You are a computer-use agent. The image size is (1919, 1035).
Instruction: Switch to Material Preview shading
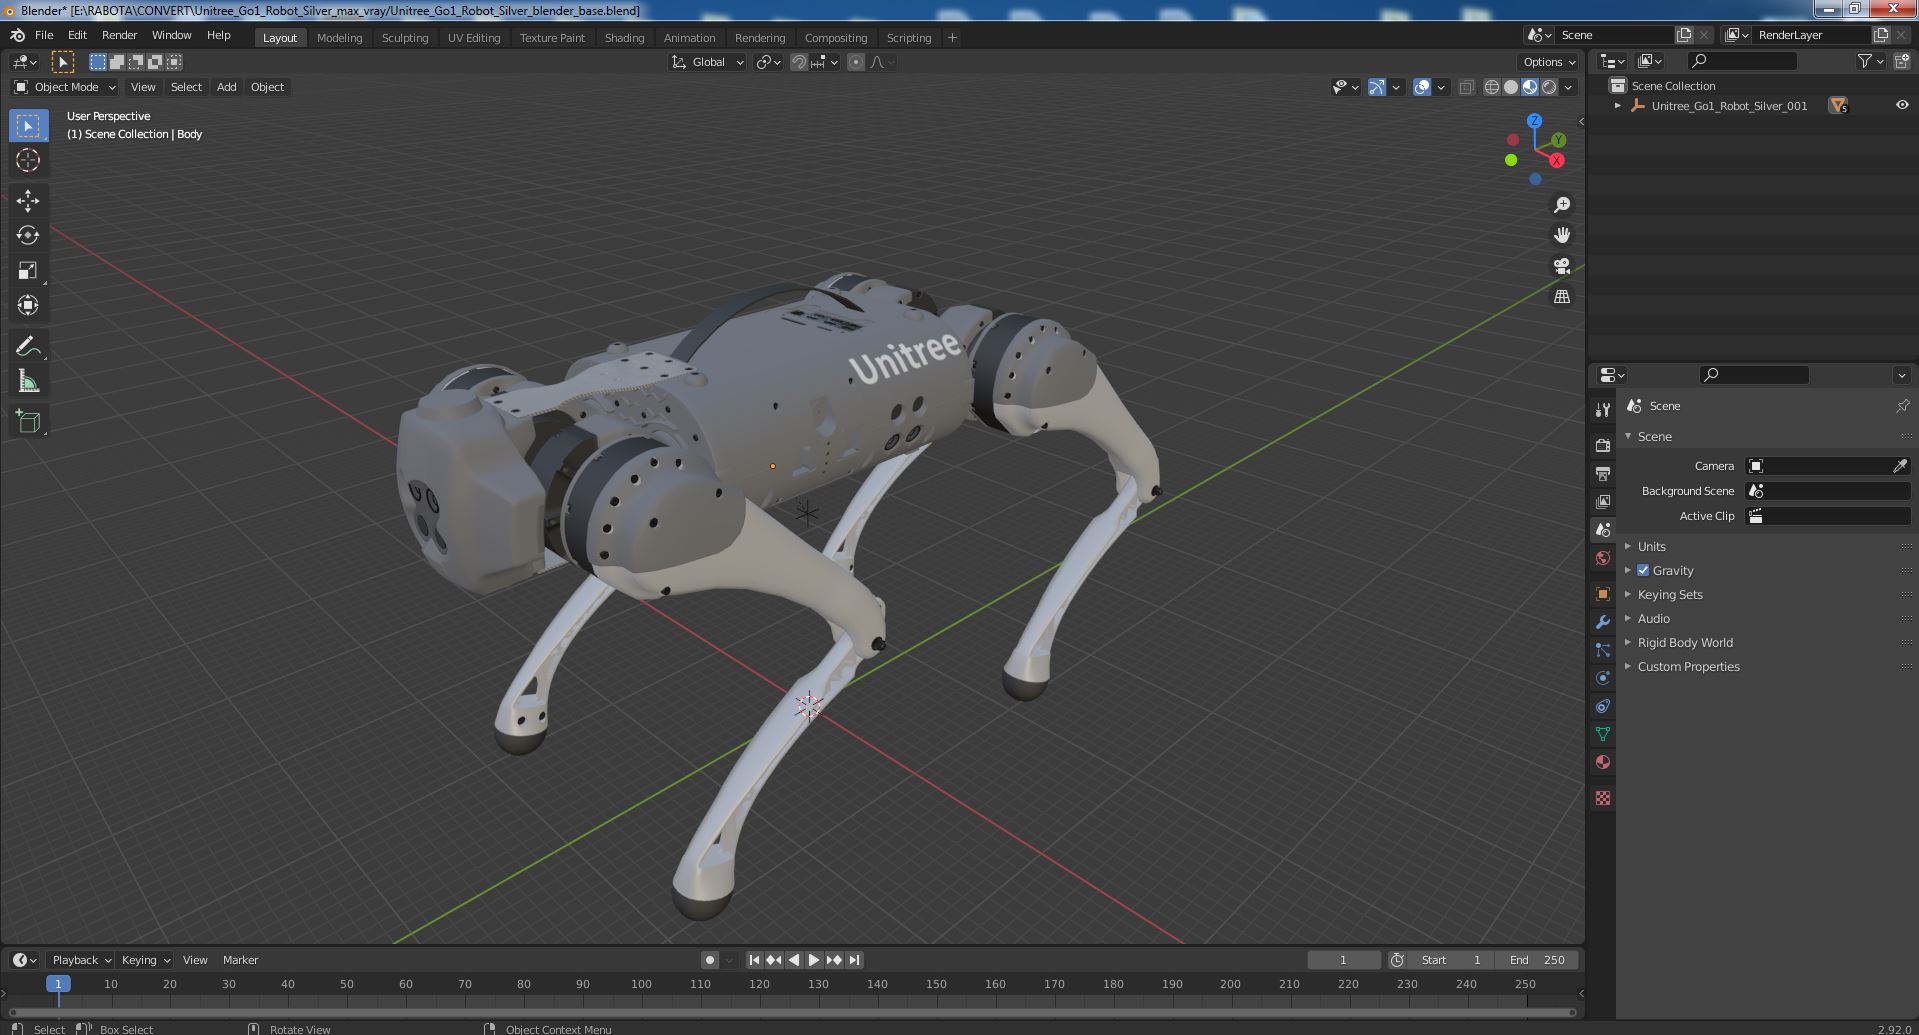click(1530, 87)
